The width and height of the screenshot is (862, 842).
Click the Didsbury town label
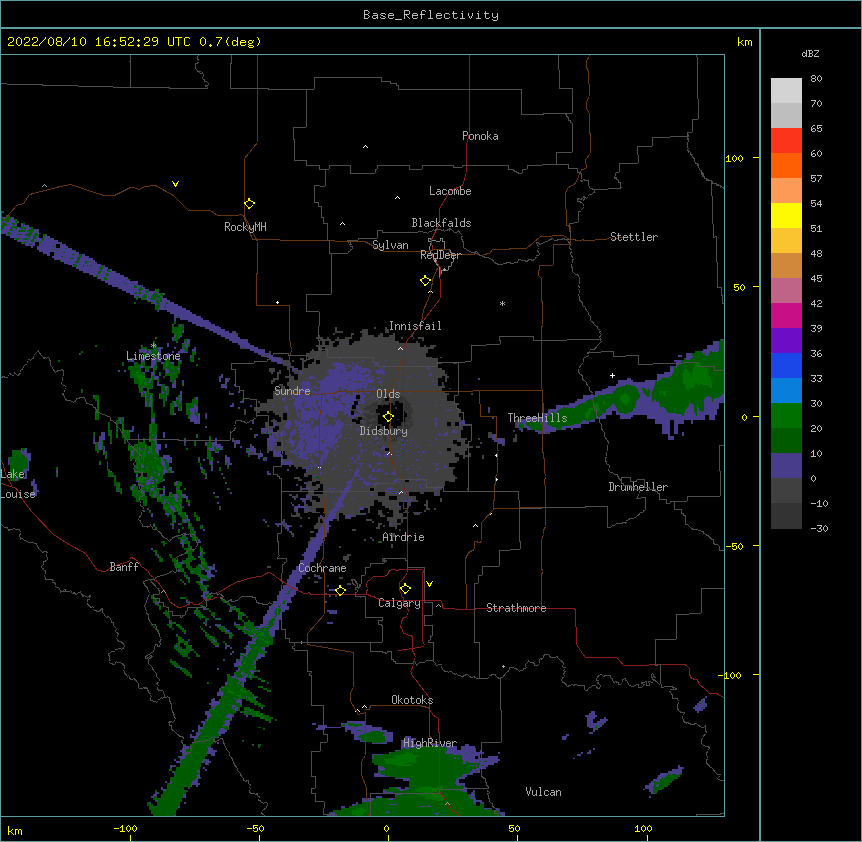click(384, 431)
